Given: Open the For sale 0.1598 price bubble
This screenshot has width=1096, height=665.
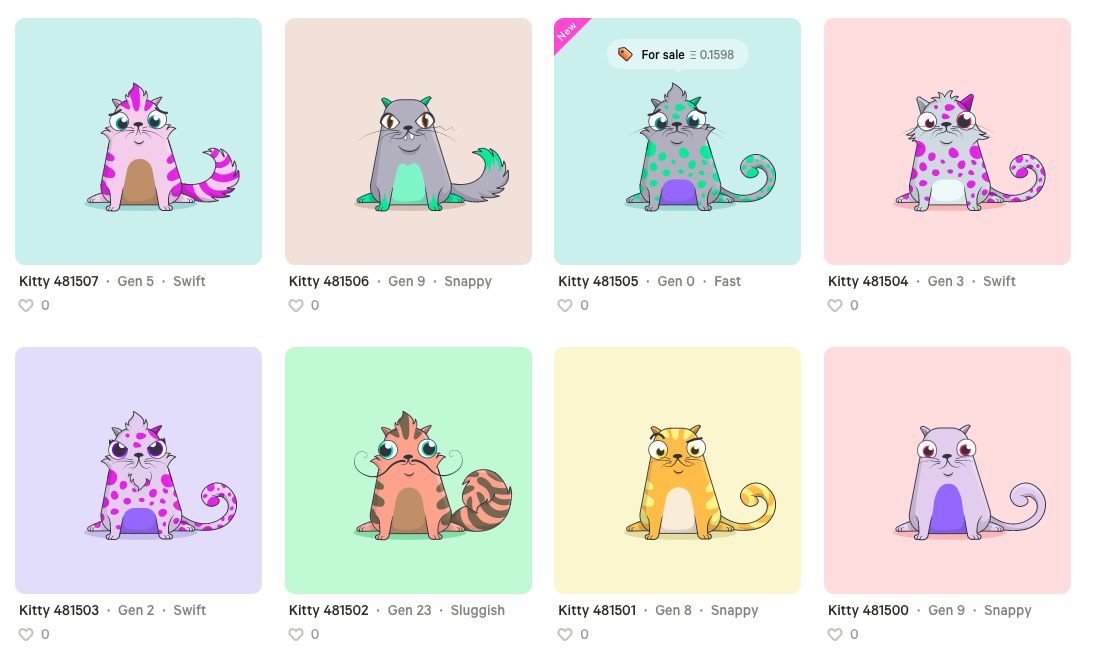Looking at the screenshot, I should pos(677,55).
